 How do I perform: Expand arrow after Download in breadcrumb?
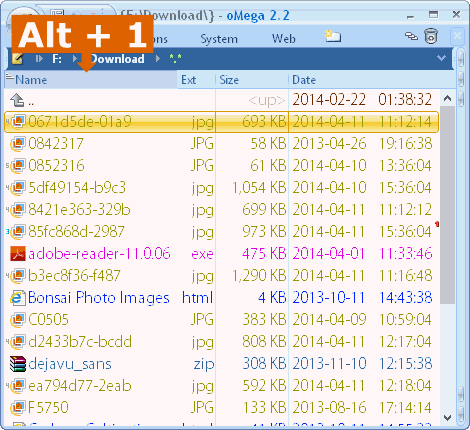158,59
